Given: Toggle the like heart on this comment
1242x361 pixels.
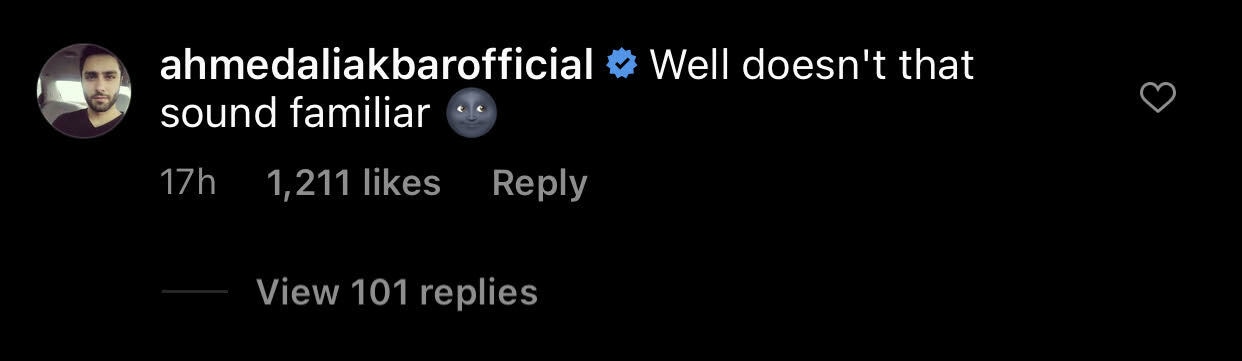Looking at the screenshot, I should coord(1158,97).
